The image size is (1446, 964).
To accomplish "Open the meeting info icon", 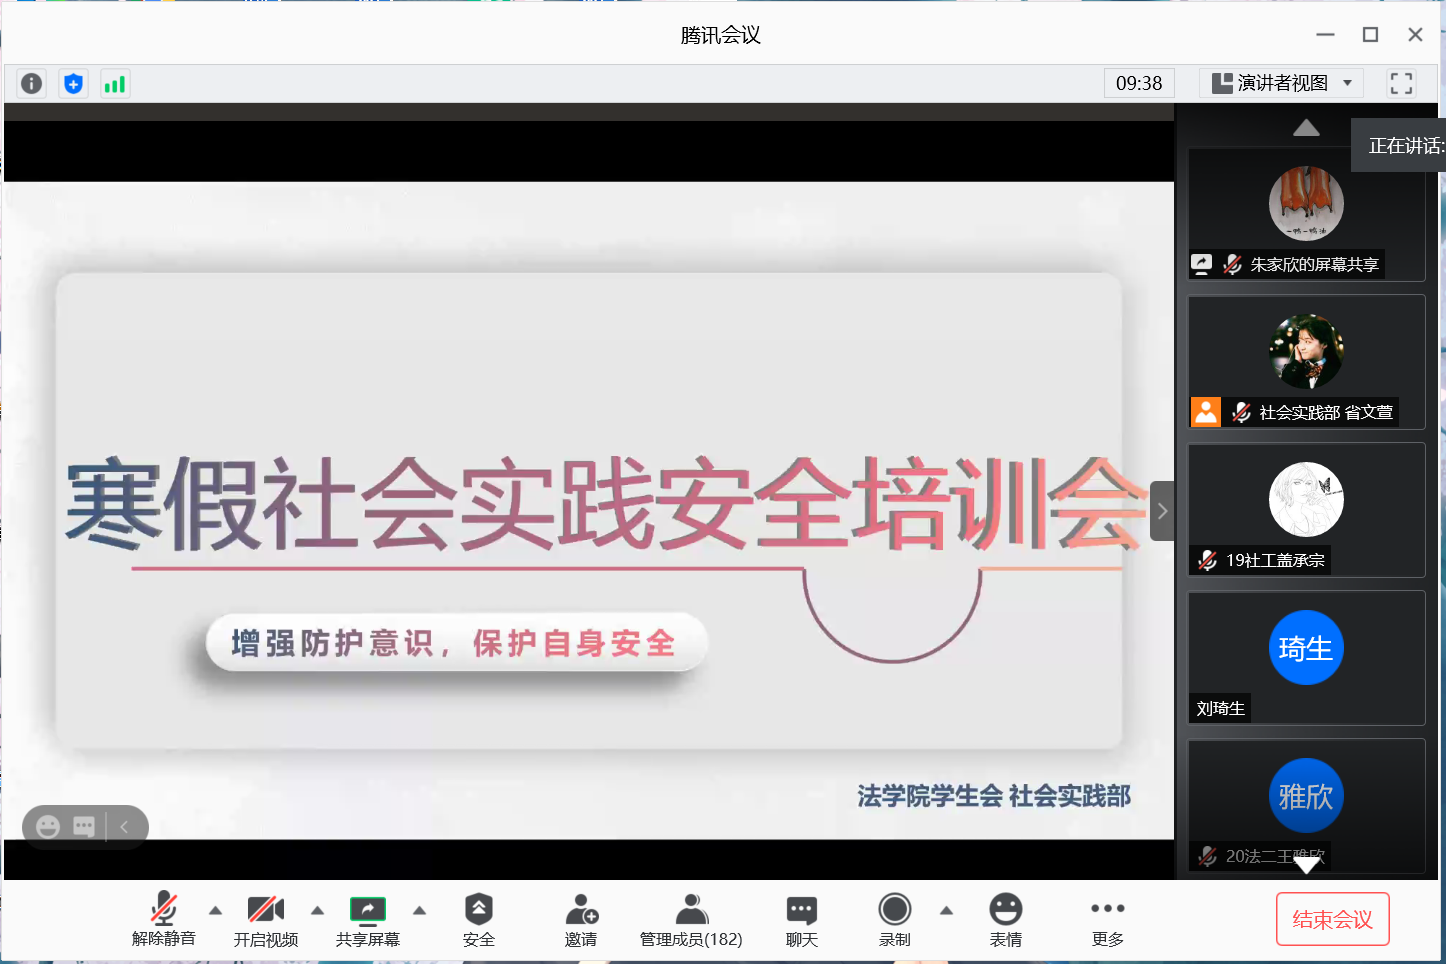I will point(32,84).
